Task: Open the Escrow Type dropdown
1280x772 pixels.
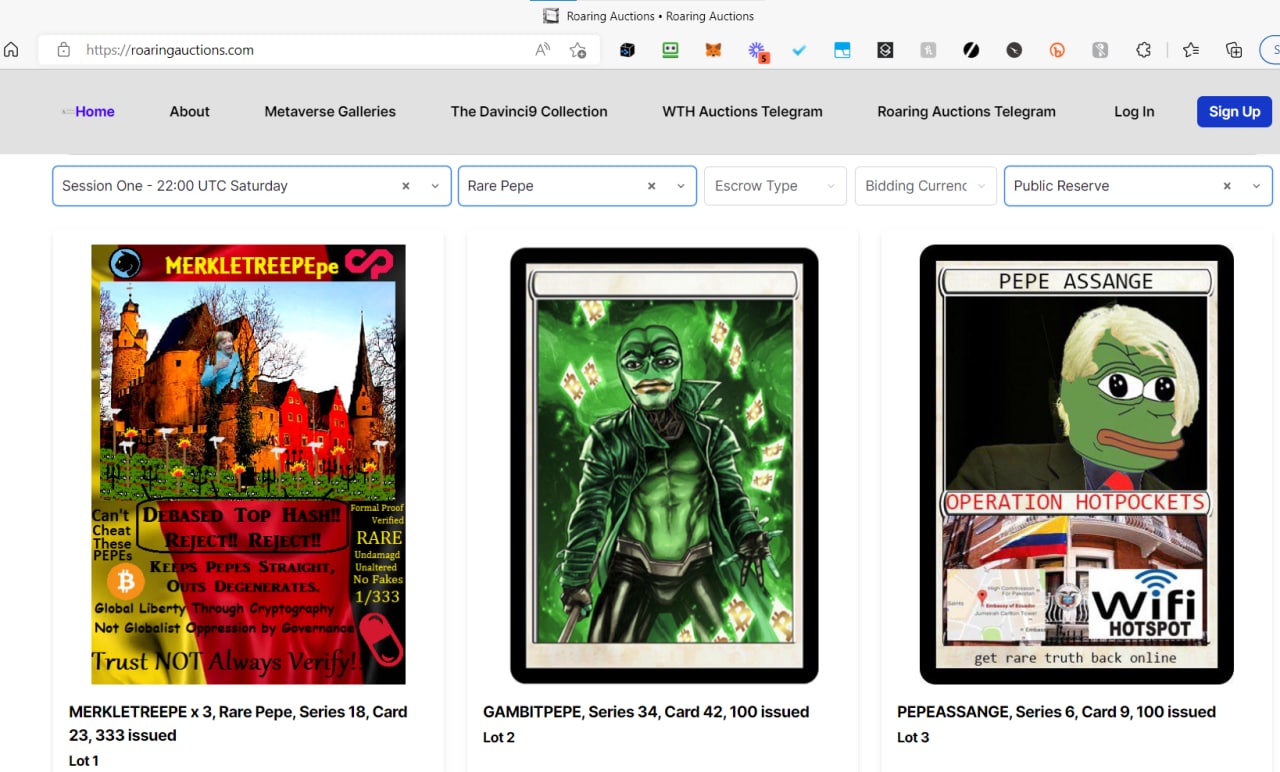Action: (x=775, y=186)
